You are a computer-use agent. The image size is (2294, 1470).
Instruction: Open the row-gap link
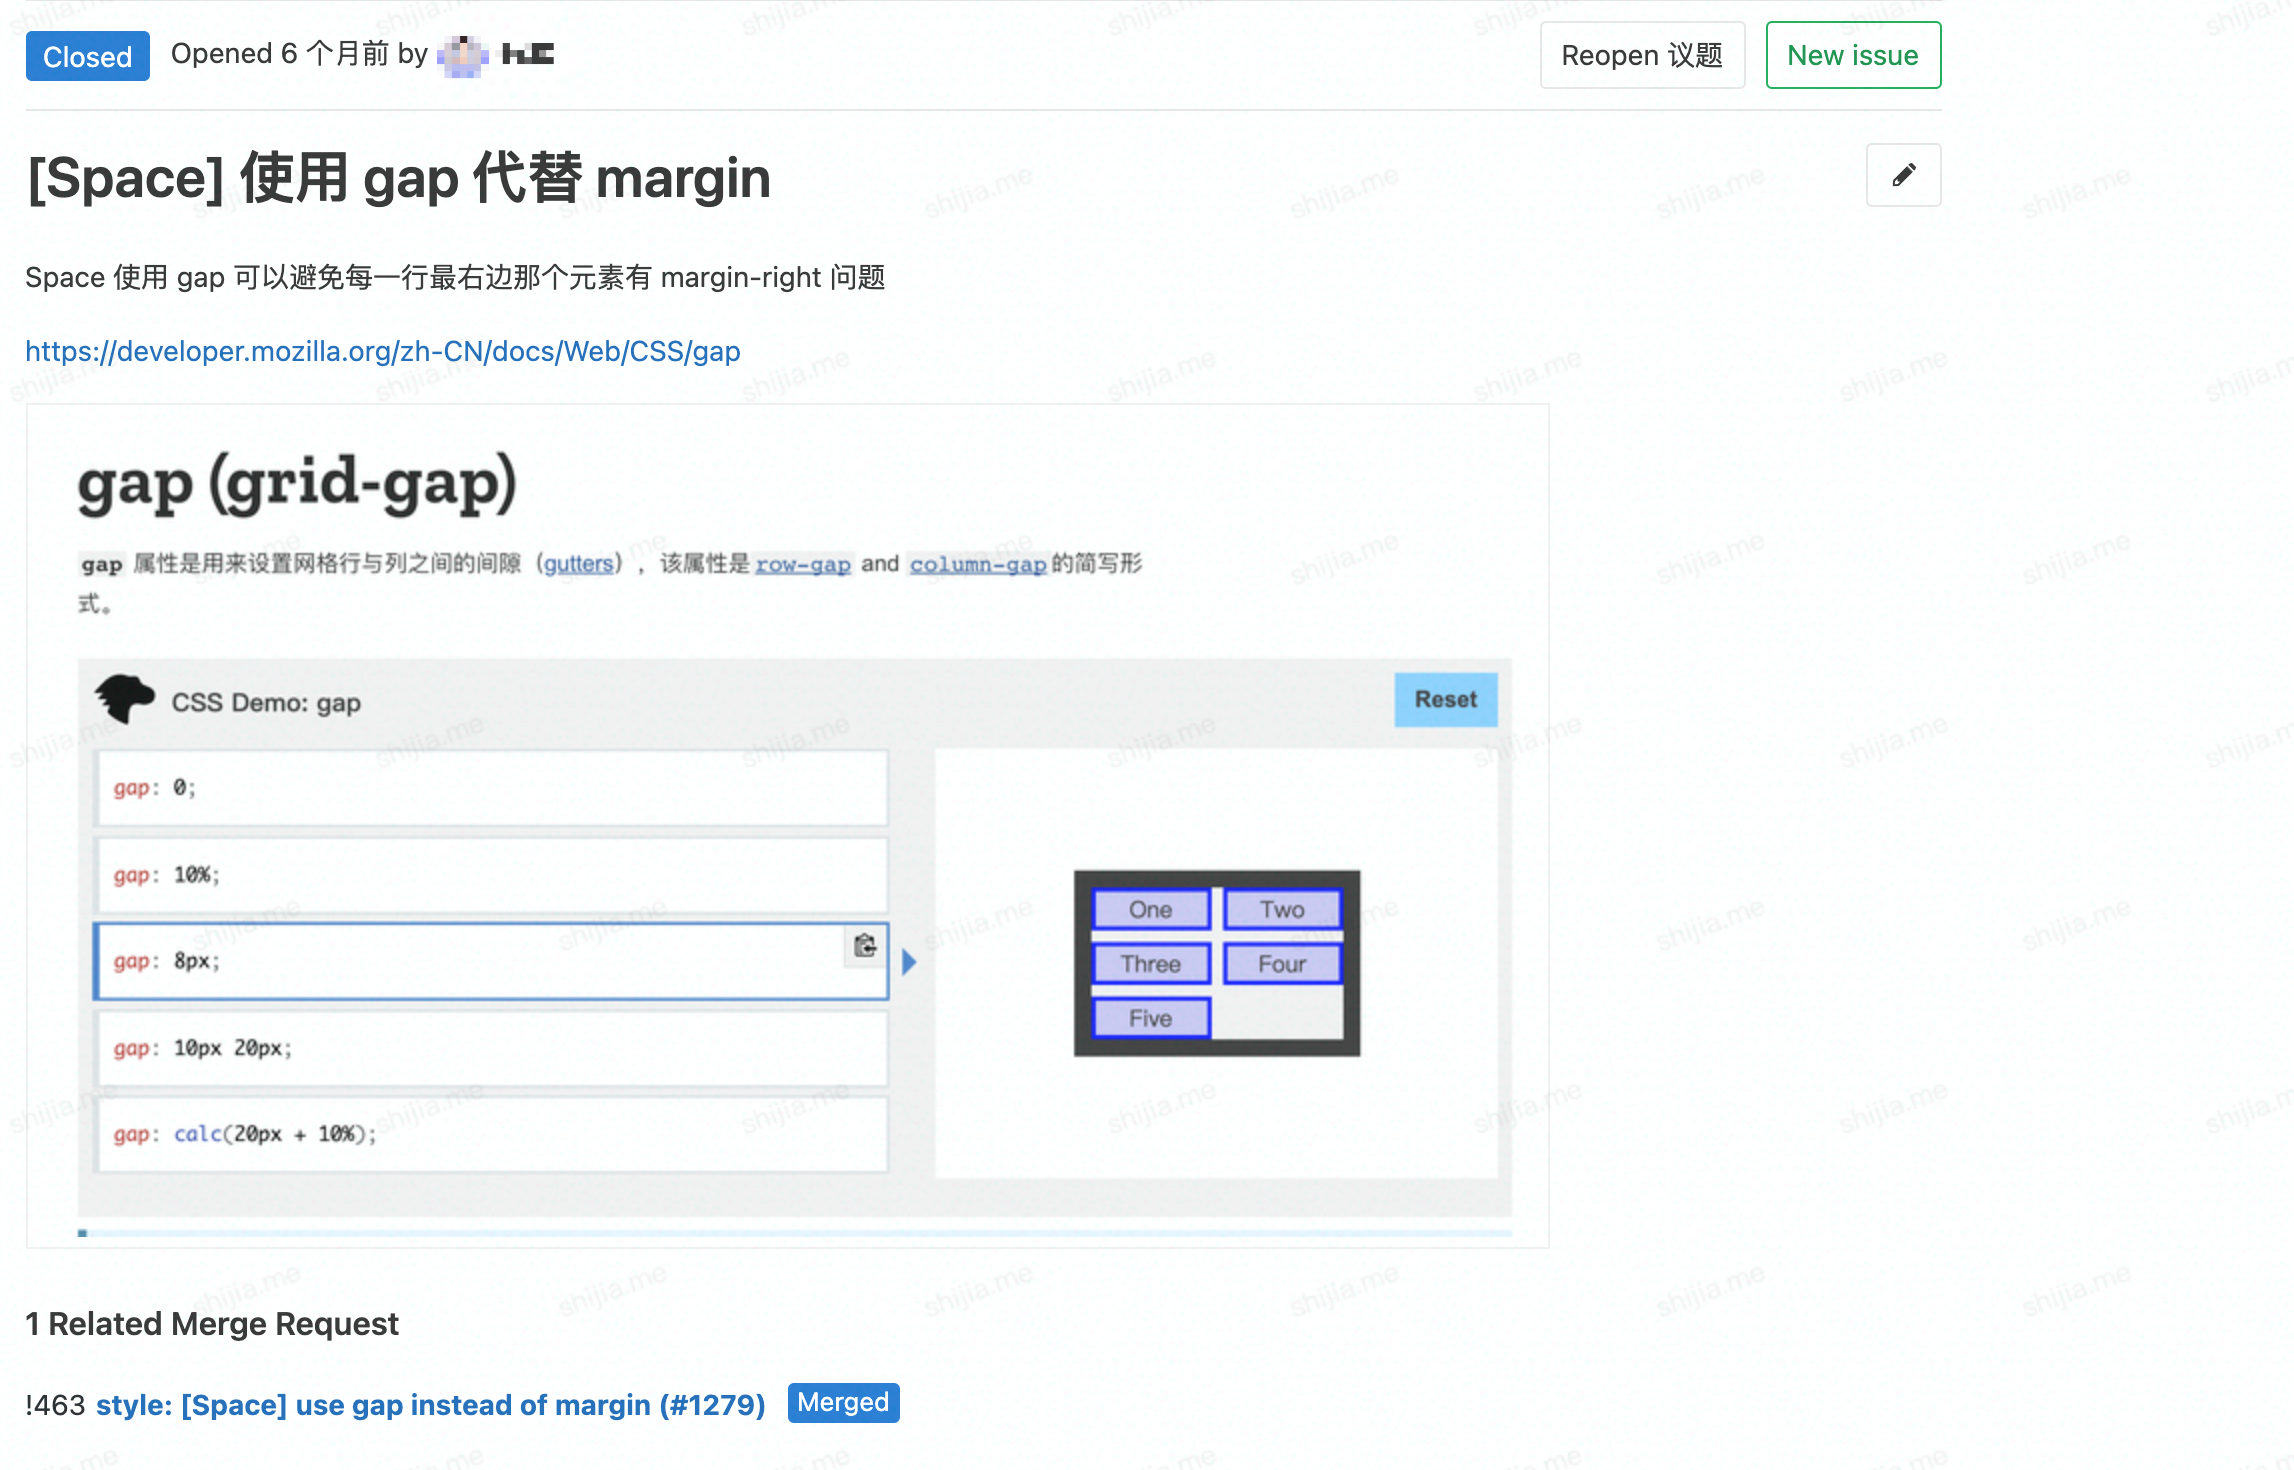pos(803,564)
